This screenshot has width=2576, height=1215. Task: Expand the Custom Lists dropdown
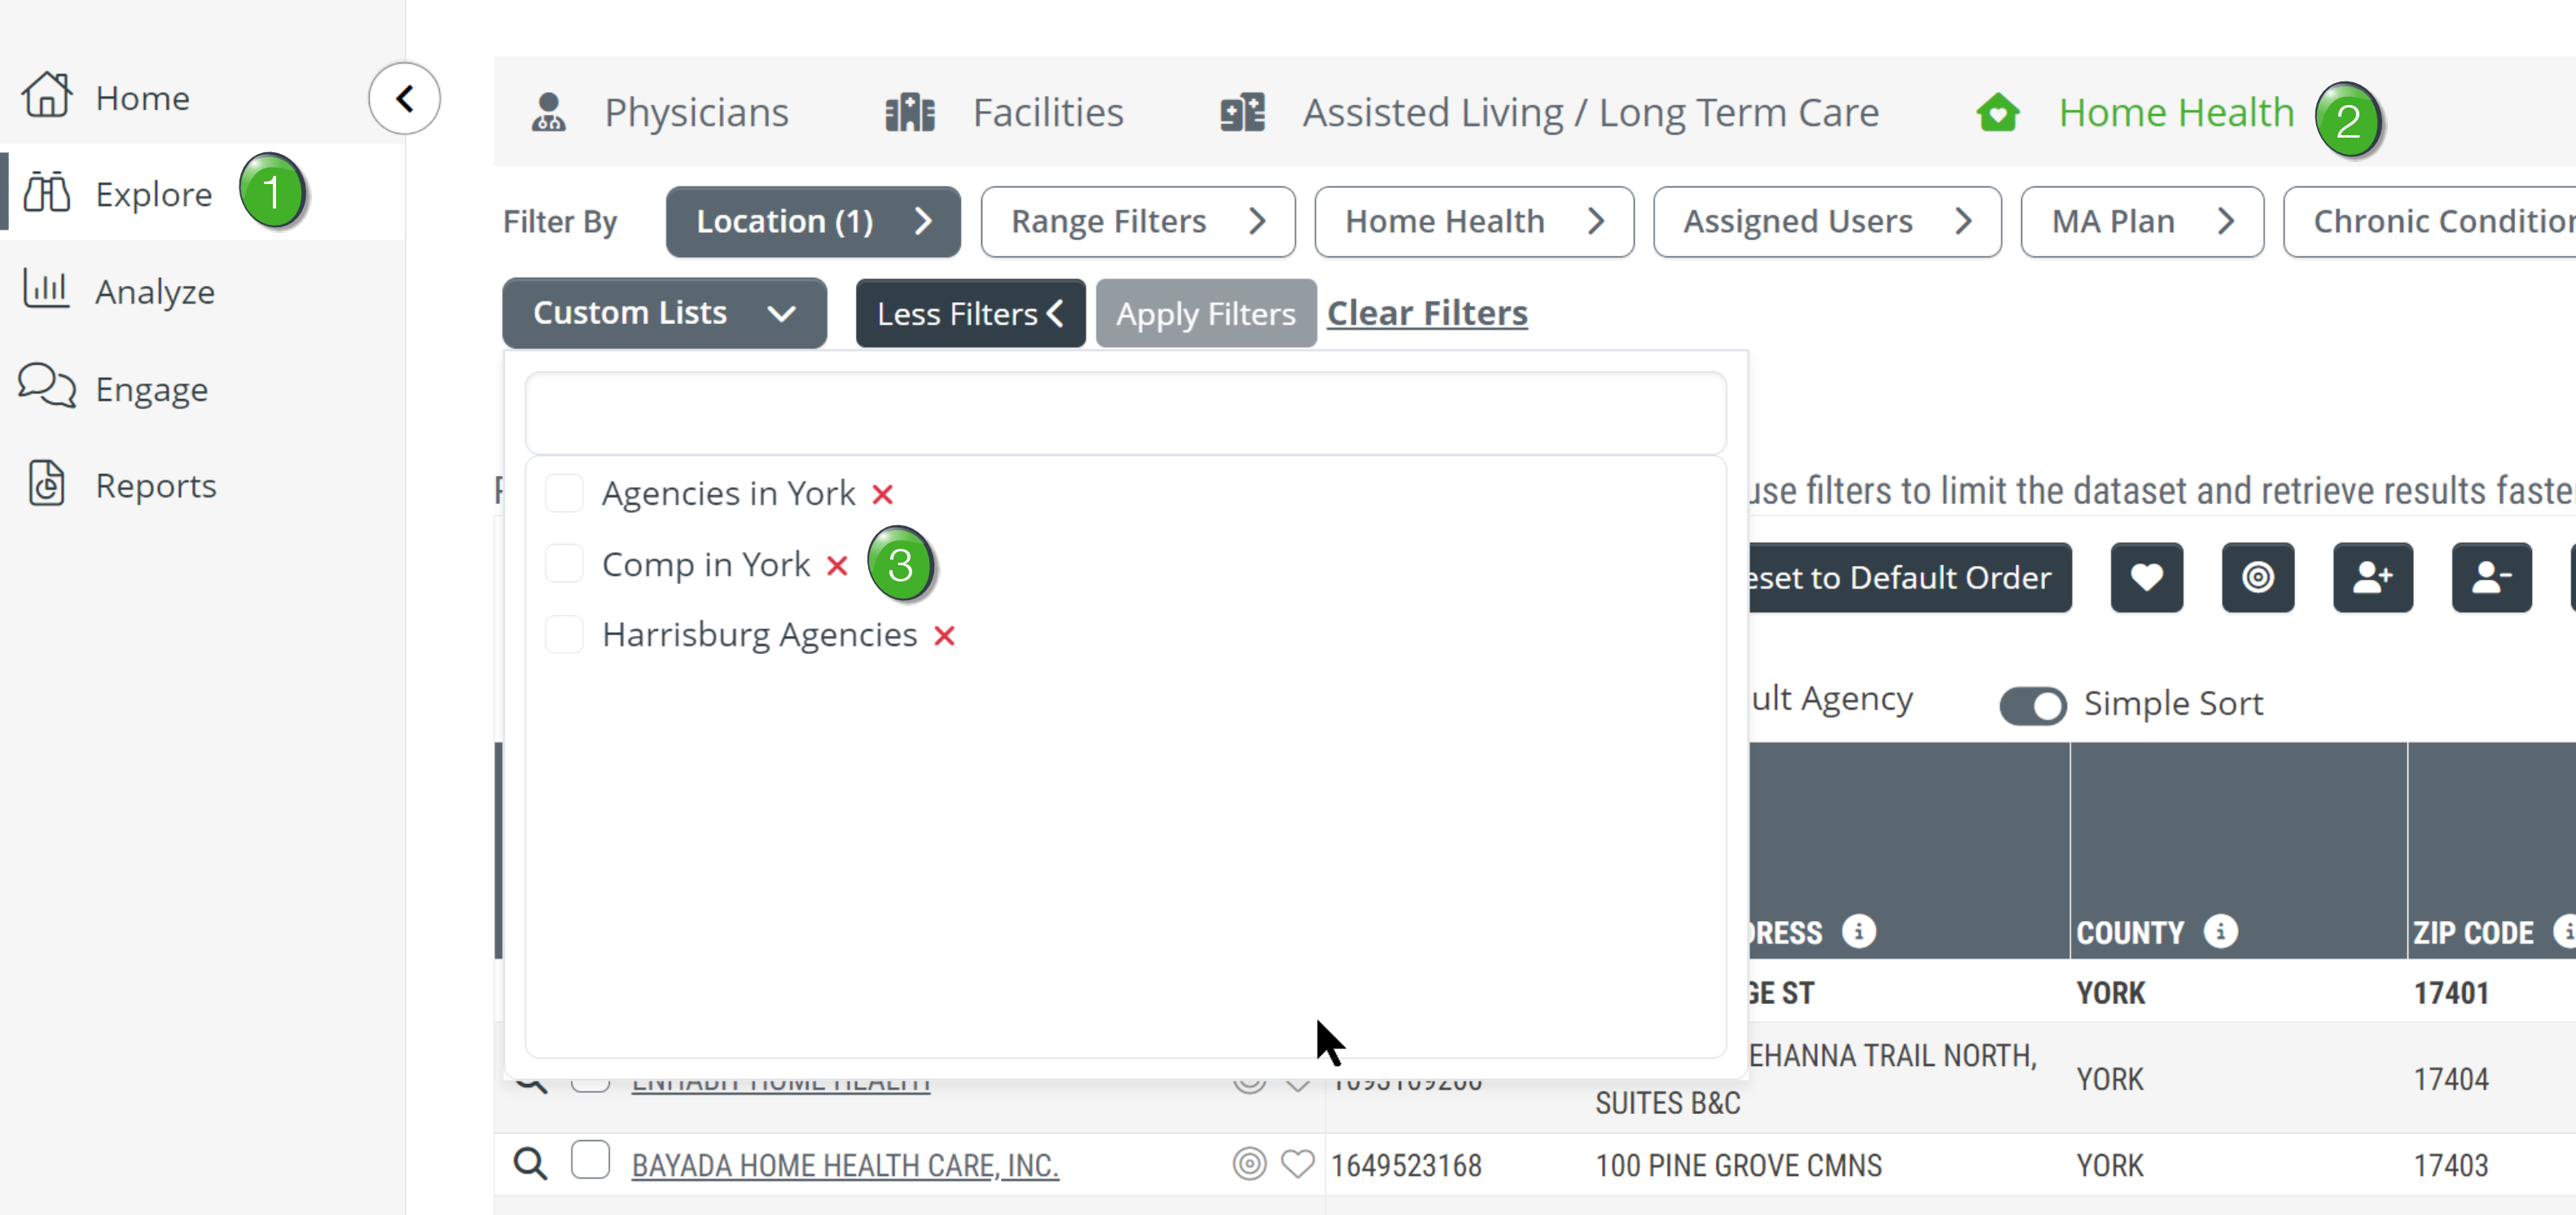(664, 313)
